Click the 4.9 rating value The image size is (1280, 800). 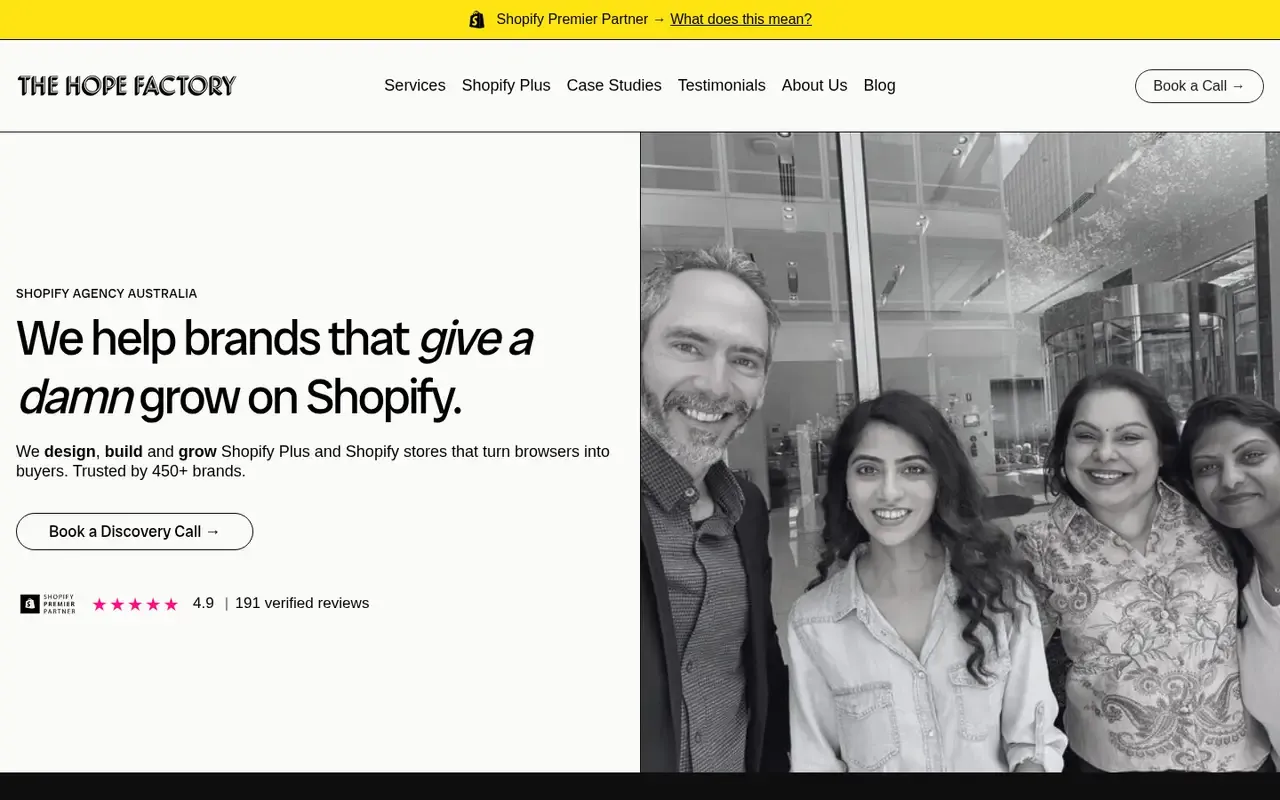click(203, 603)
